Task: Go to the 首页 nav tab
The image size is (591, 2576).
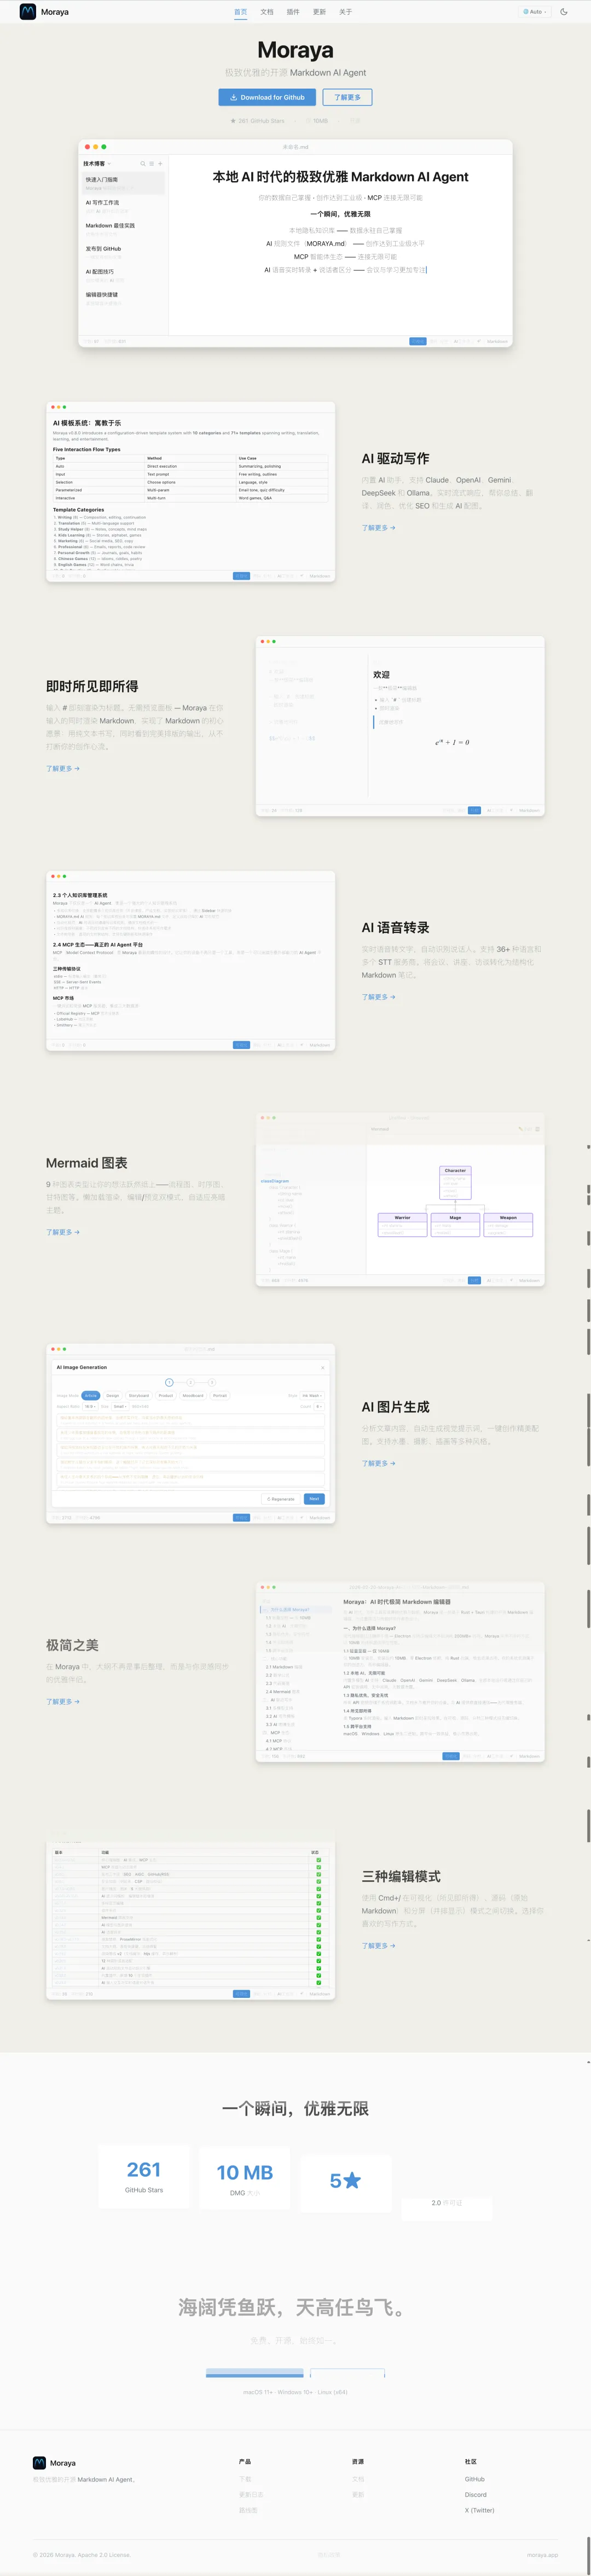Action: [x=240, y=12]
